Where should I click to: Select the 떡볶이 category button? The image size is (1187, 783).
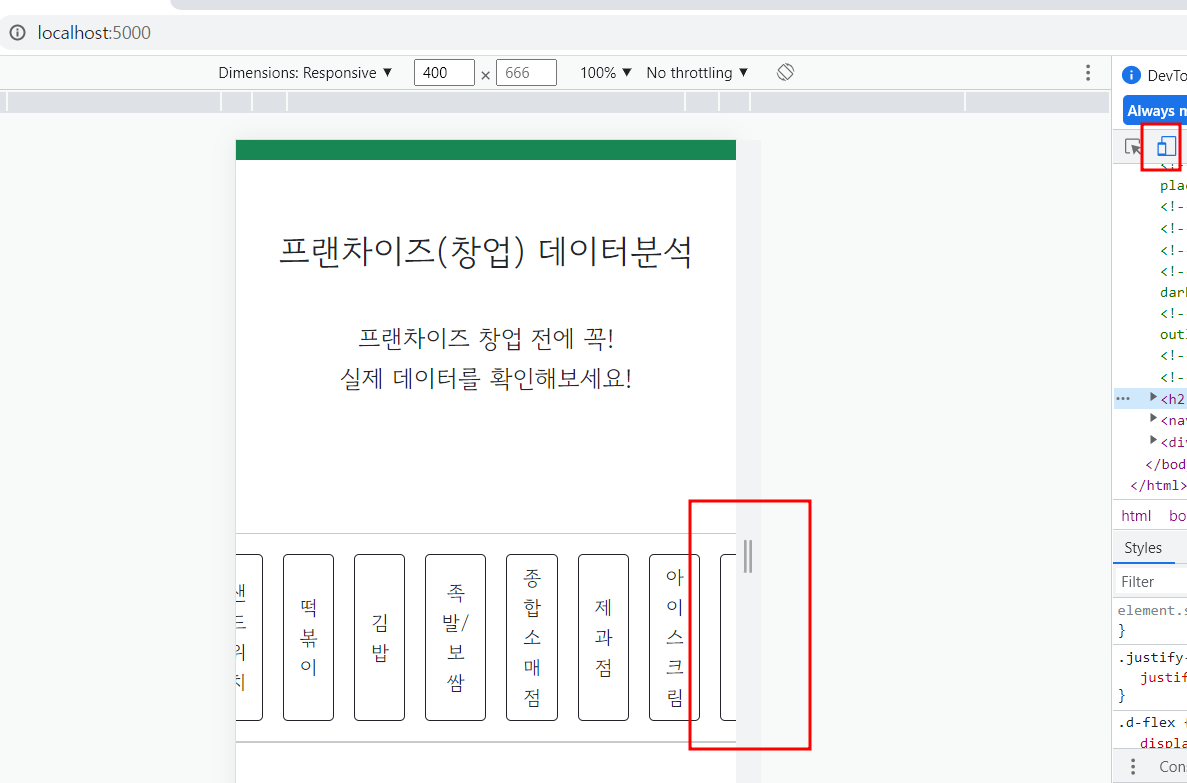click(x=308, y=638)
